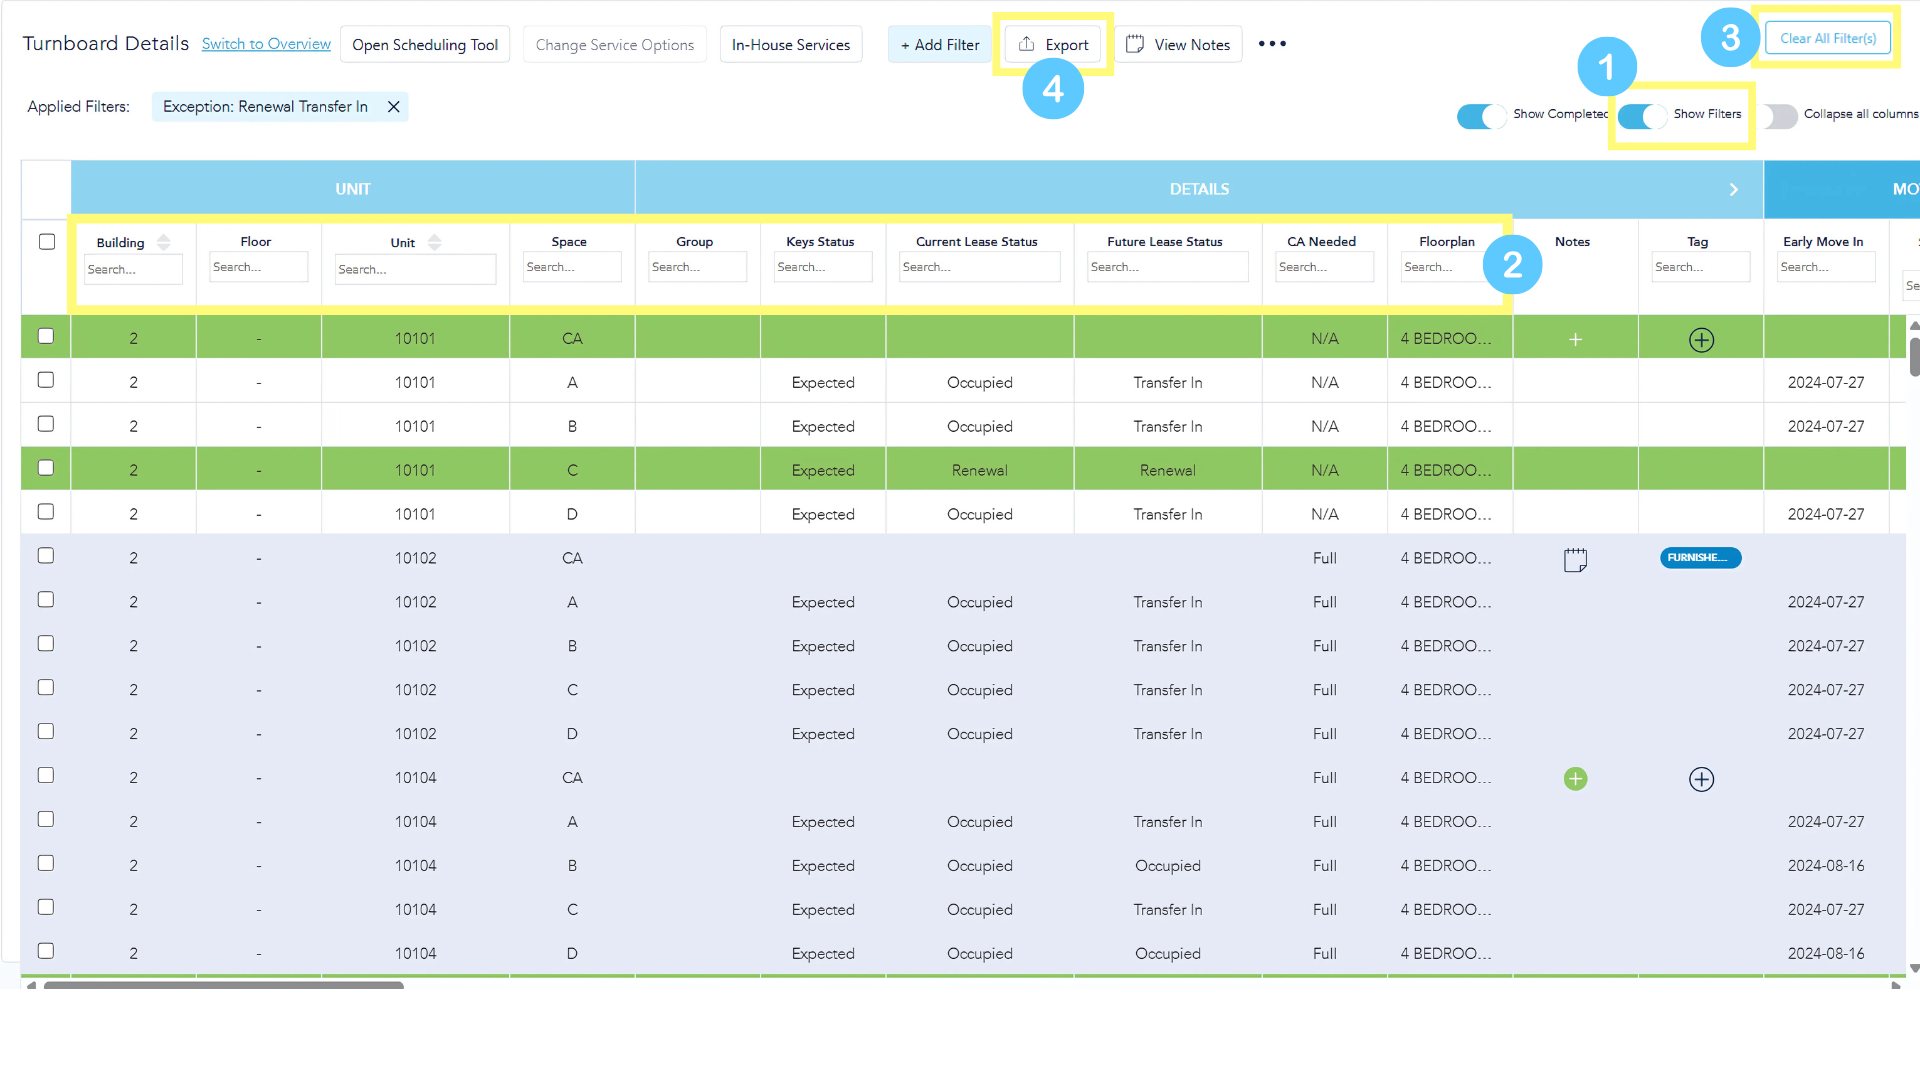Add tag on unit 10104 CA row
This screenshot has height=1080, width=1920.
(1701, 779)
